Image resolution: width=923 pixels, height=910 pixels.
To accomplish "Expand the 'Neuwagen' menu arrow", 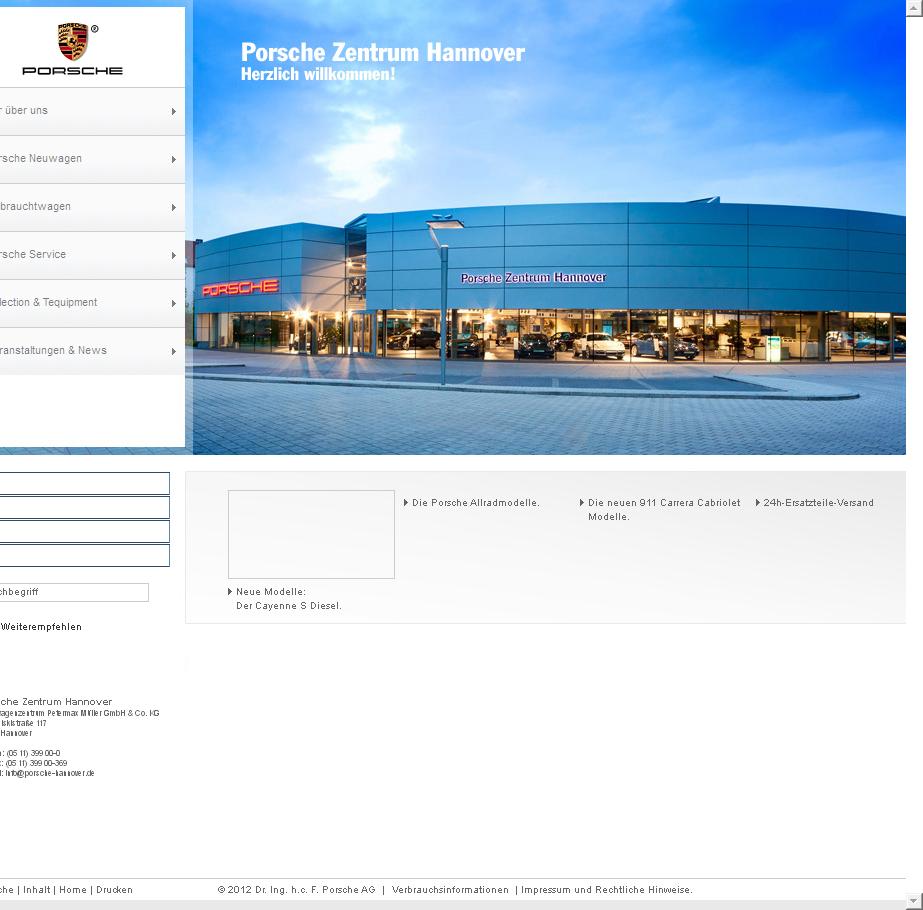I will click(174, 160).
